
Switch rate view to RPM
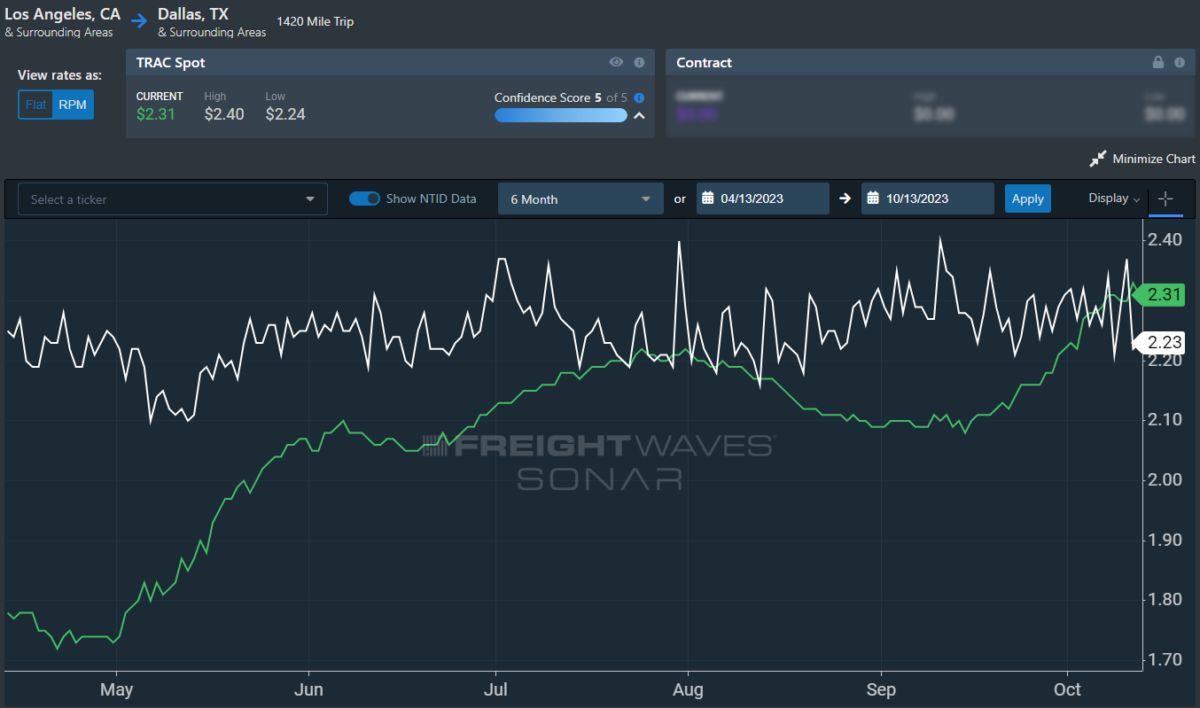(73, 104)
